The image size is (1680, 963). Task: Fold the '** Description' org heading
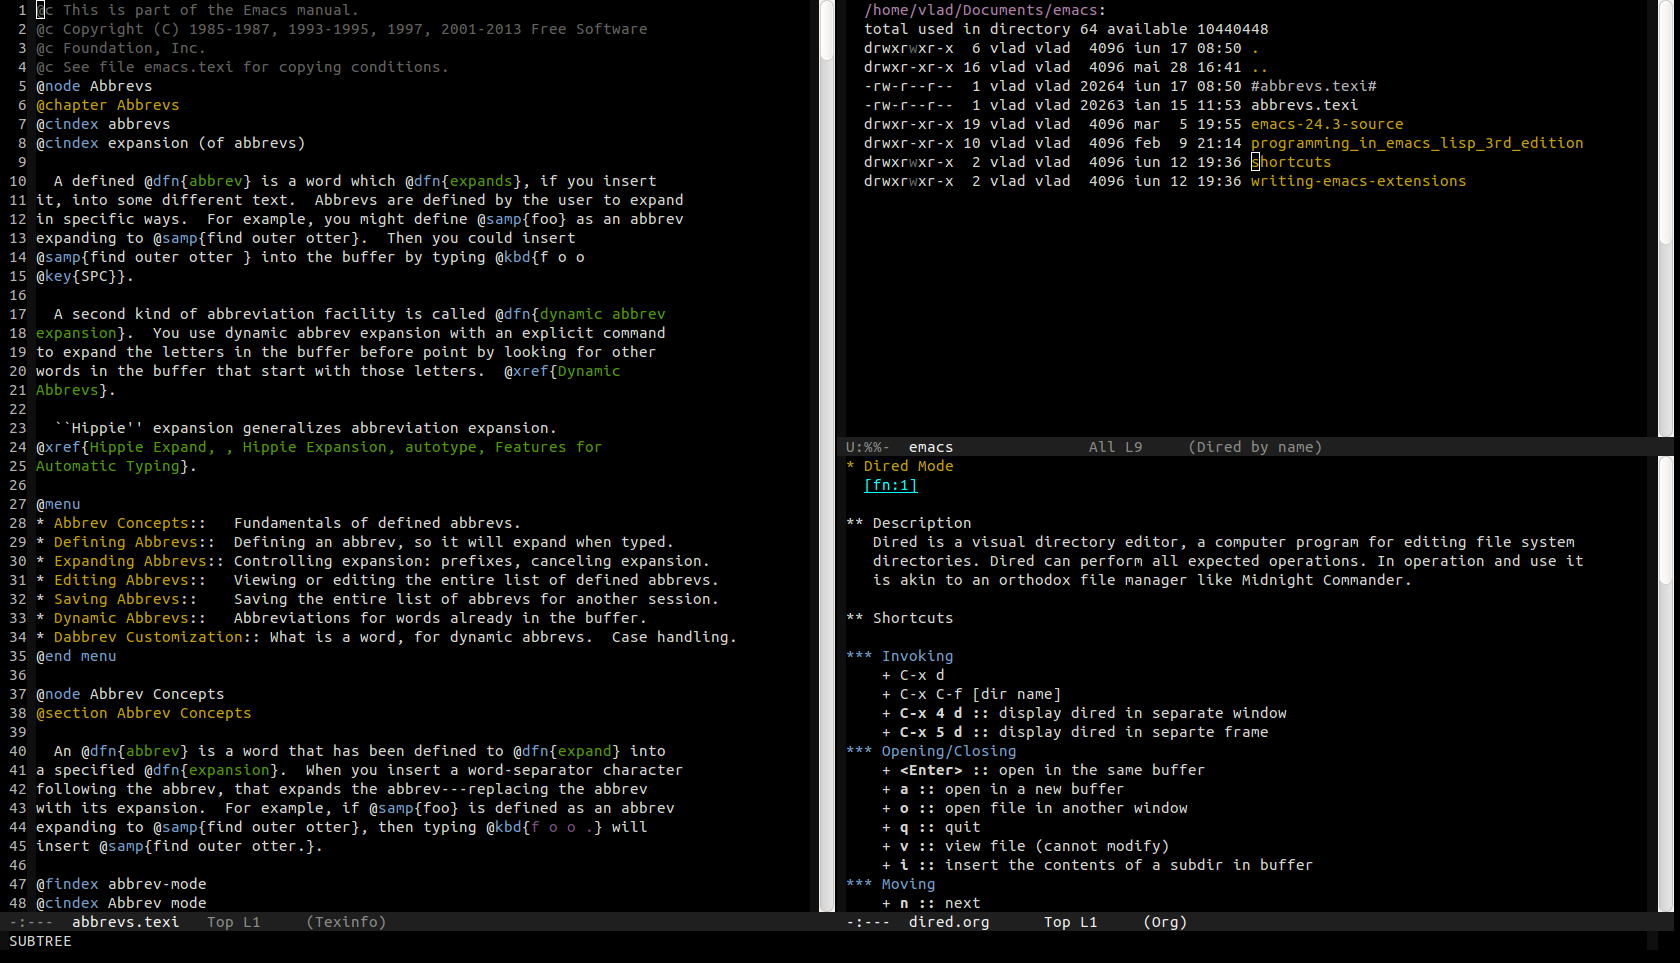[909, 523]
